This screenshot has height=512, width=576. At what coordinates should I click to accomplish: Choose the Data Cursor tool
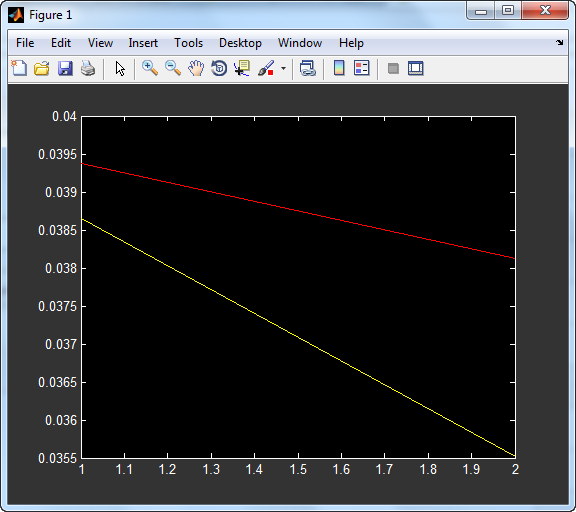(x=242, y=68)
